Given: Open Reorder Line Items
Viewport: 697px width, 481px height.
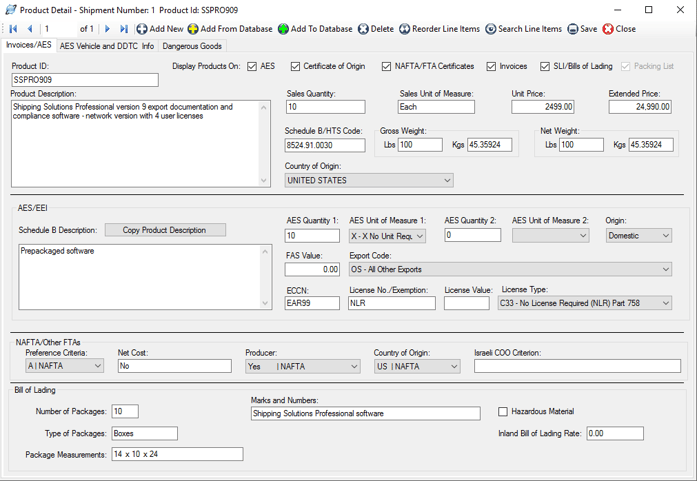Looking at the screenshot, I should [440, 29].
